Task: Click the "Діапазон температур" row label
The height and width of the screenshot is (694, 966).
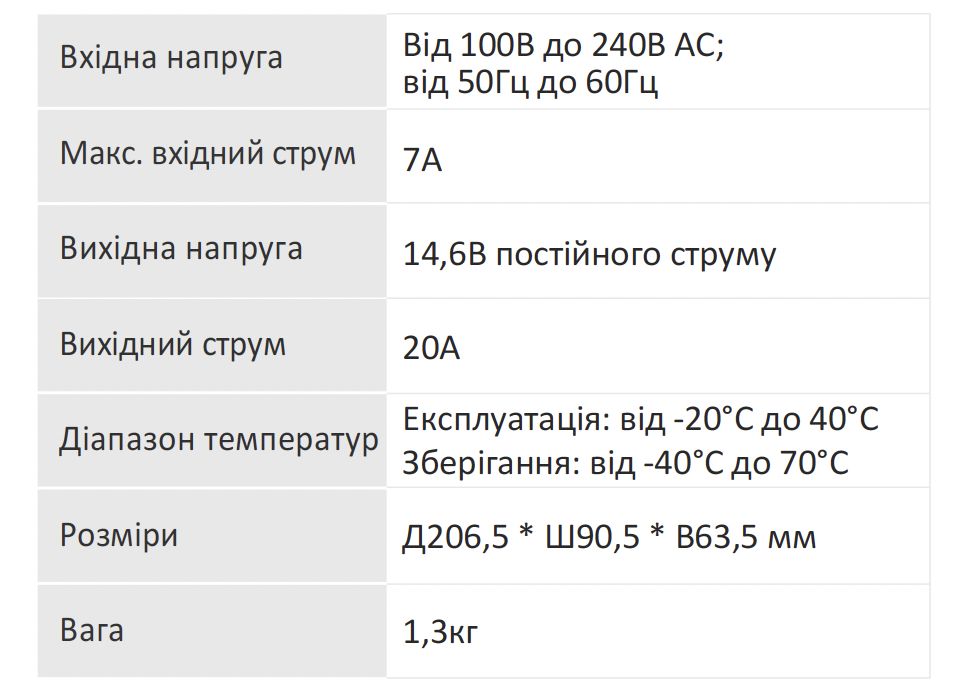Action: coord(219,440)
